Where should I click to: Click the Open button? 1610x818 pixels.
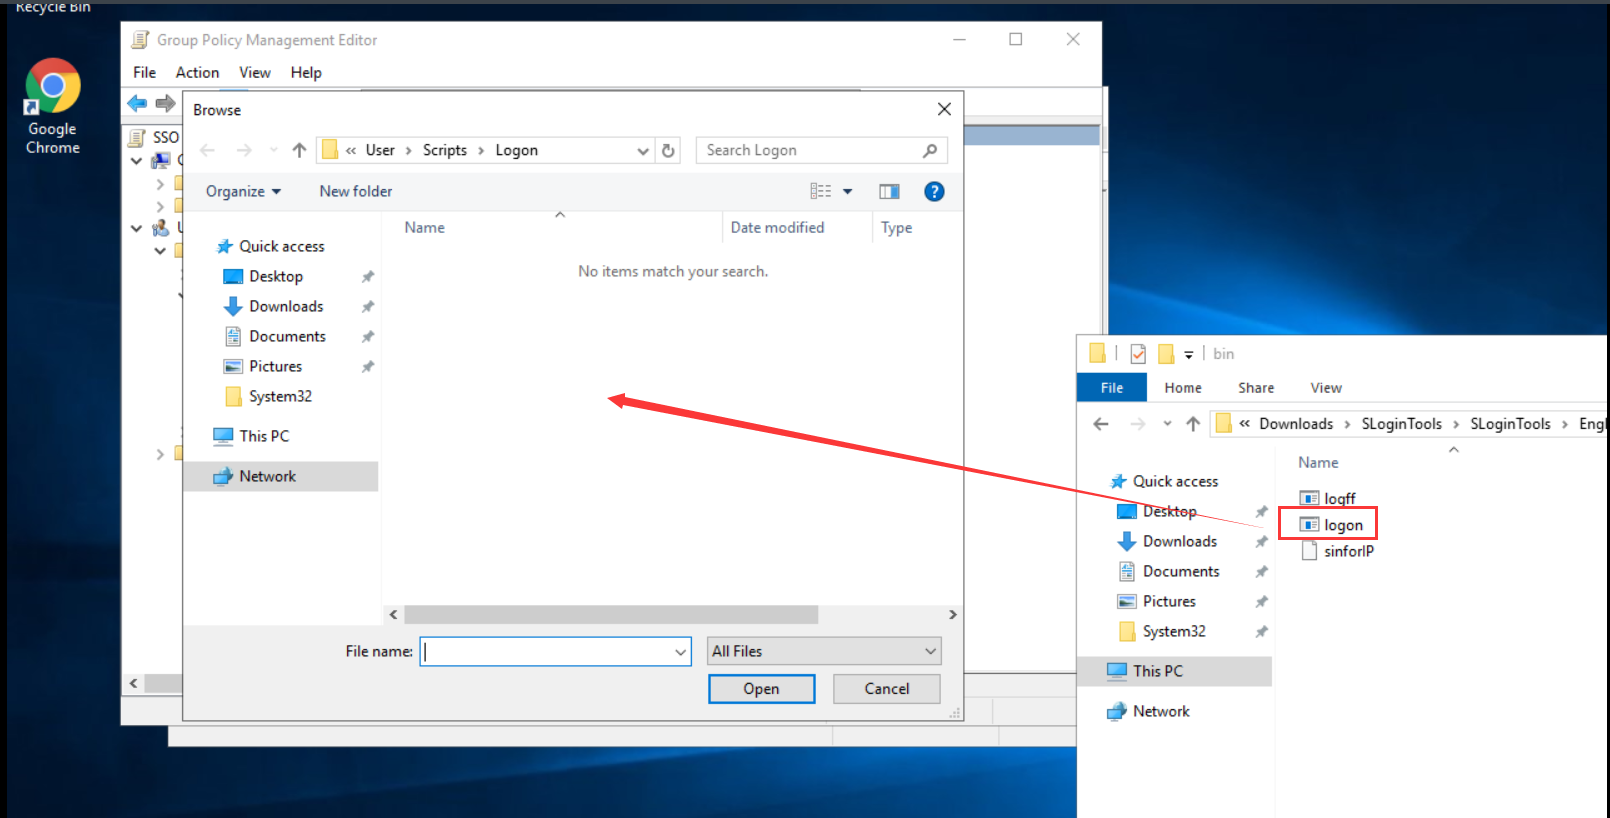coord(761,688)
